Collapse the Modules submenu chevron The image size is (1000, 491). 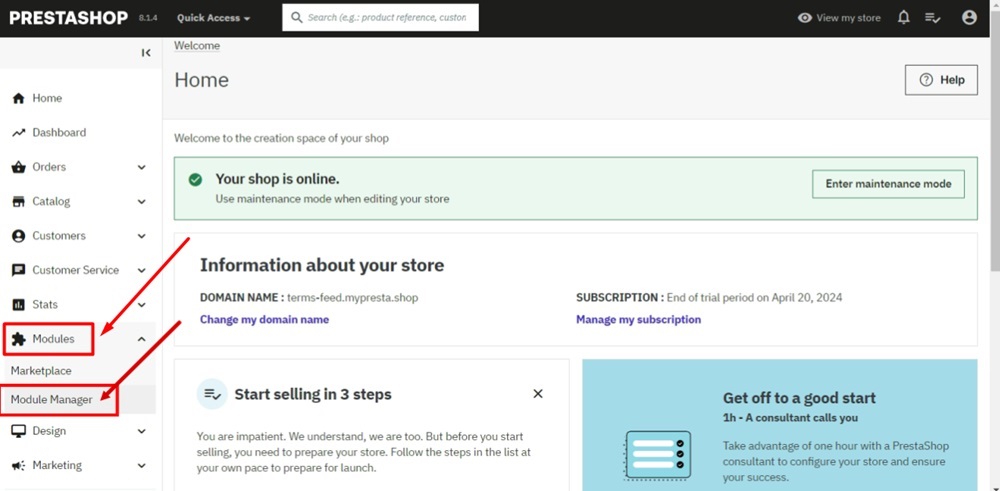pyautogui.click(x=142, y=339)
